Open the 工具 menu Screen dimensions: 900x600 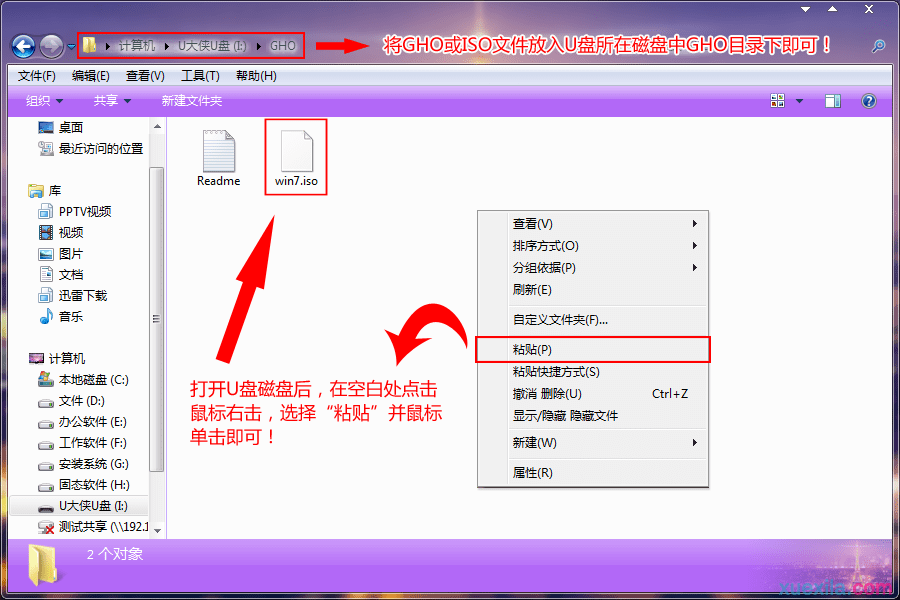199,75
